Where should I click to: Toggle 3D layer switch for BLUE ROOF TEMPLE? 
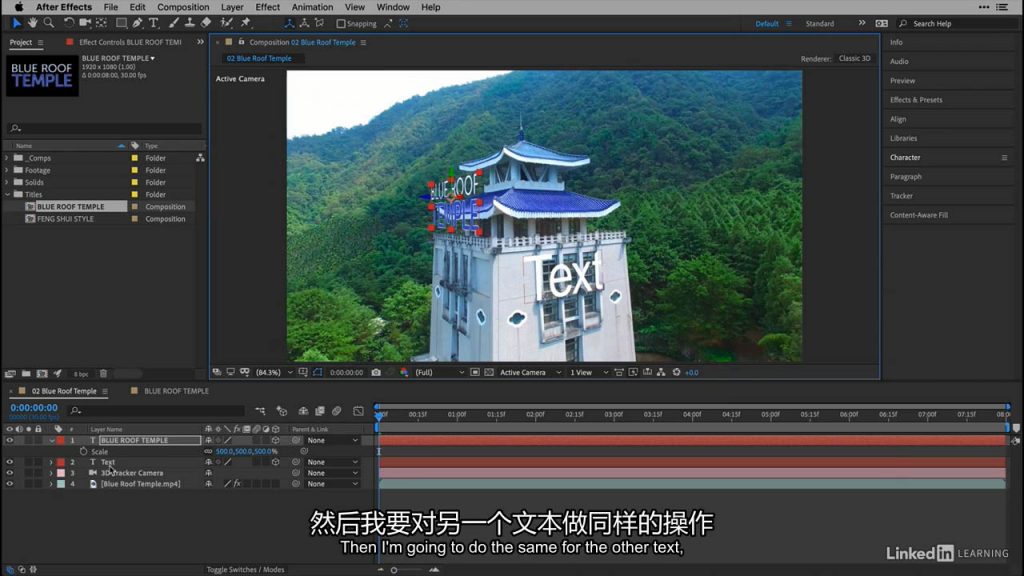[x=276, y=440]
